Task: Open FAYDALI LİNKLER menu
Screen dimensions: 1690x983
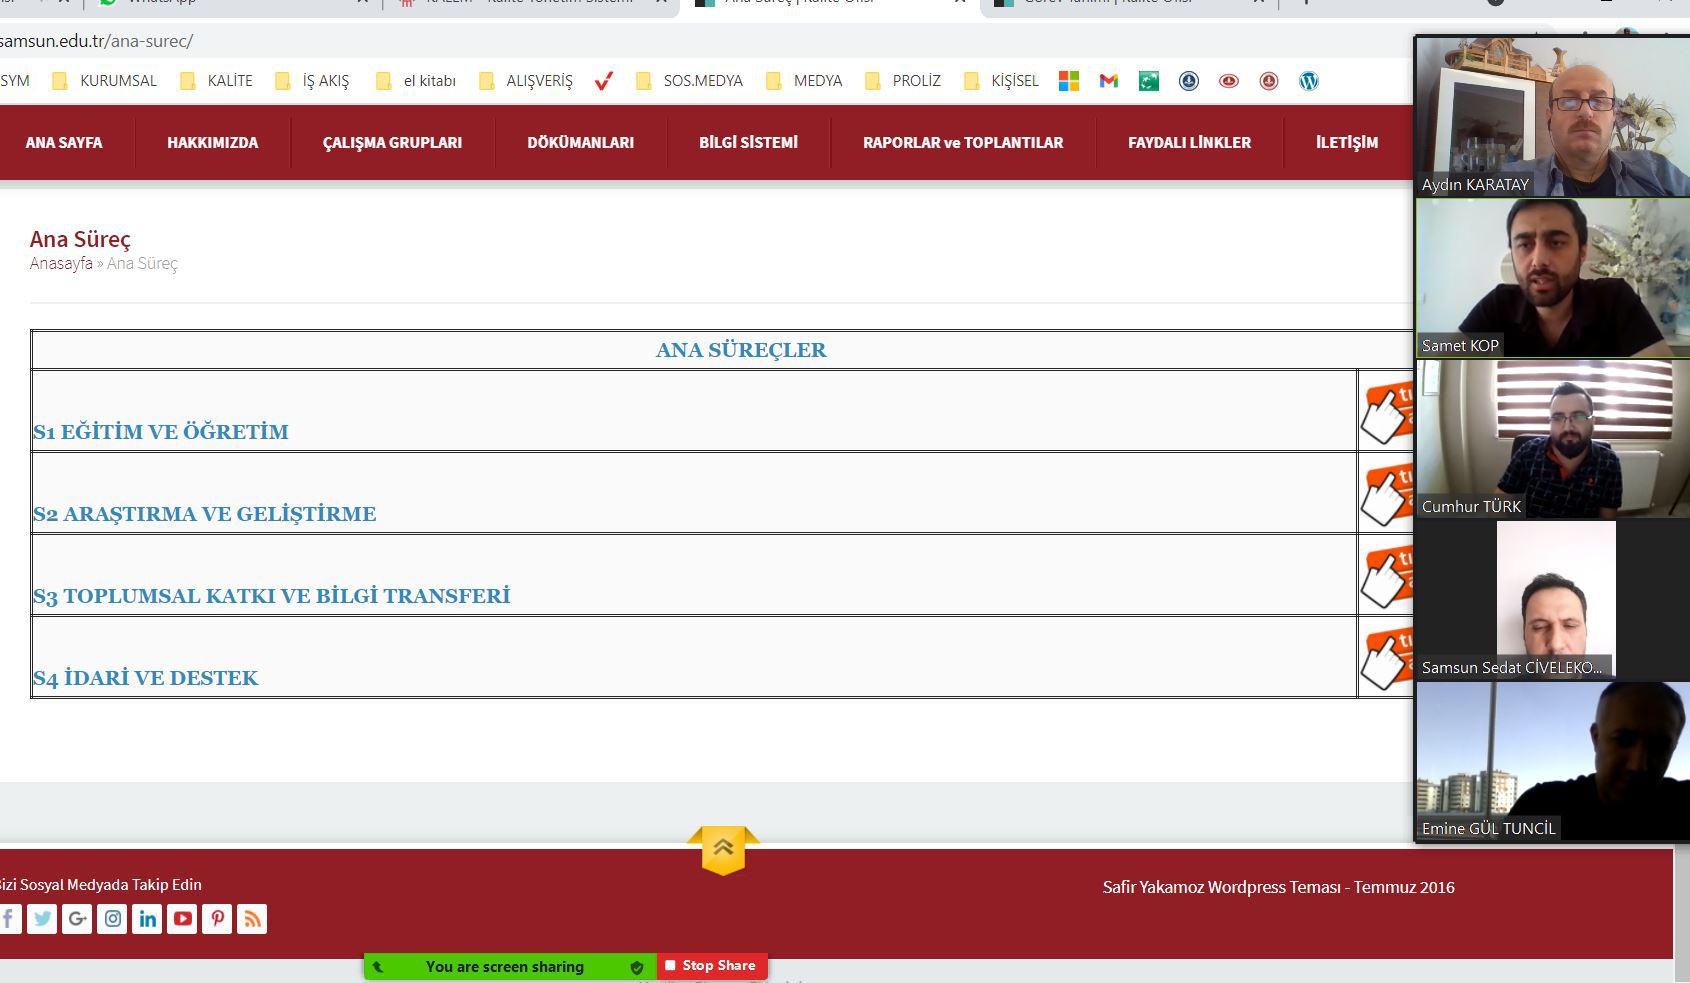Action: pos(1189,143)
